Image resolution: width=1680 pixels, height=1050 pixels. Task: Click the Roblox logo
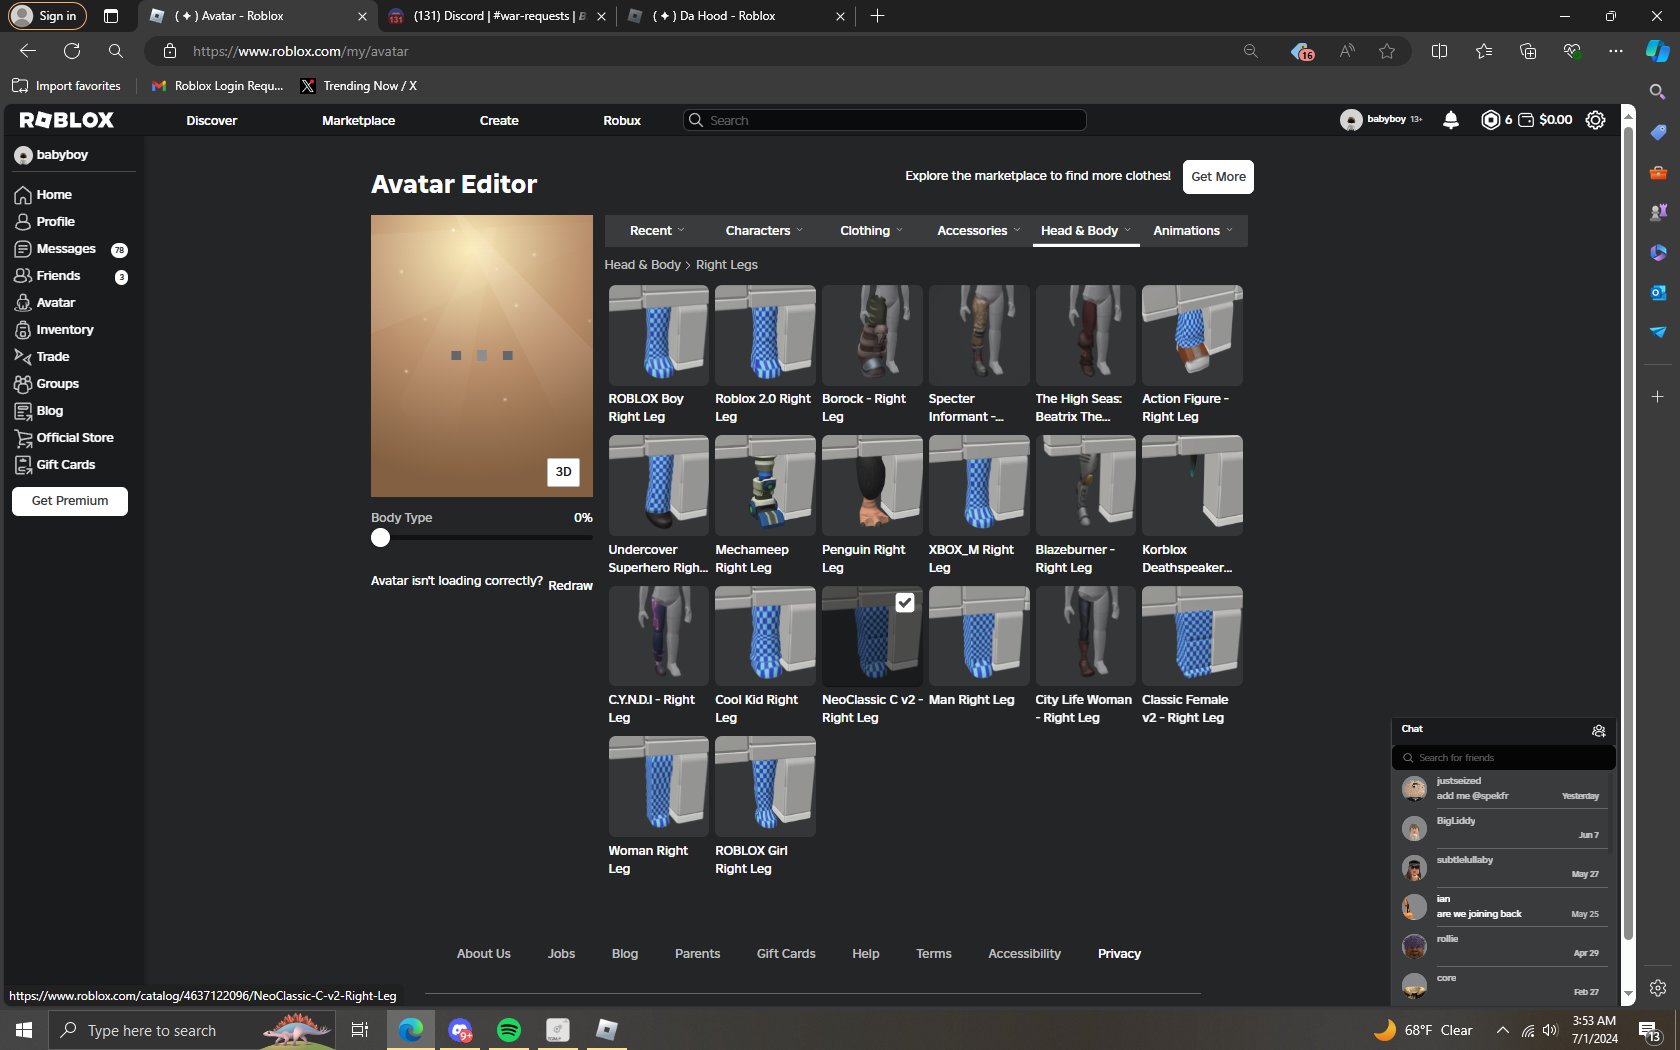[67, 120]
